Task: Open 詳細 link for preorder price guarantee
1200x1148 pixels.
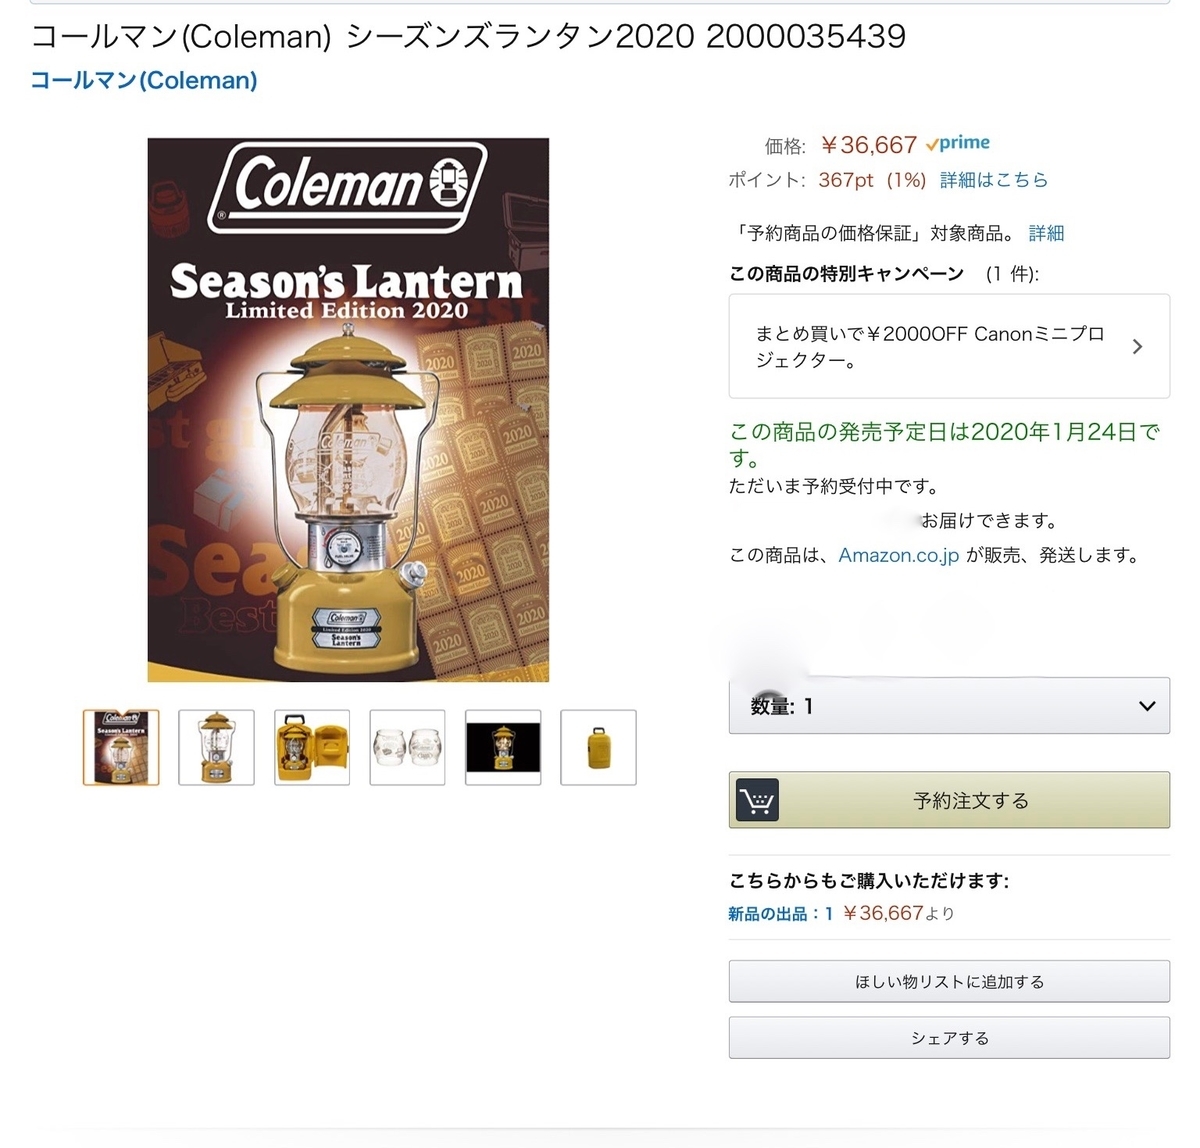Action: pyautogui.click(x=1046, y=233)
